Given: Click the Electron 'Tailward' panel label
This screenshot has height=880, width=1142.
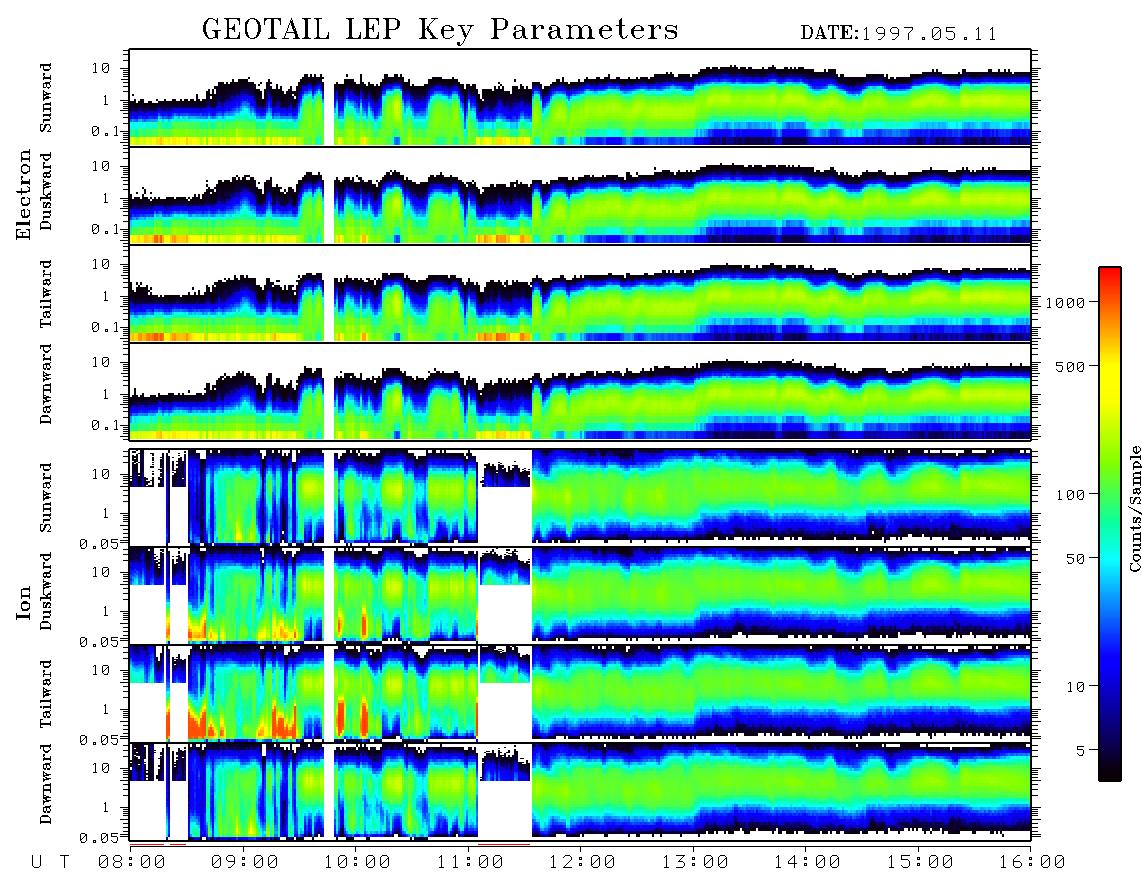Looking at the screenshot, I should pos(46,294).
